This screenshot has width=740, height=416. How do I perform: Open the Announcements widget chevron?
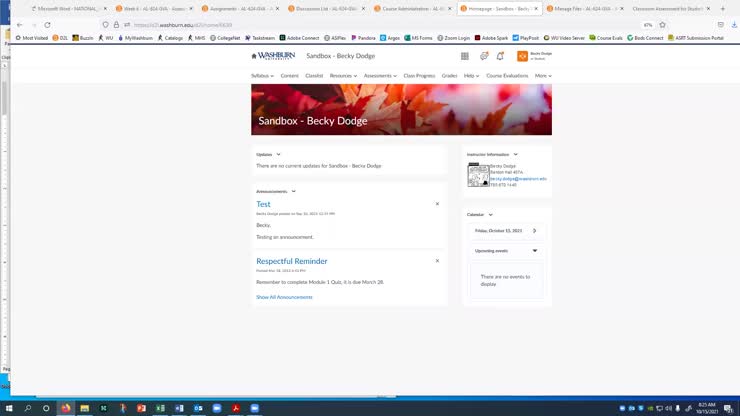(x=294, y=191)
